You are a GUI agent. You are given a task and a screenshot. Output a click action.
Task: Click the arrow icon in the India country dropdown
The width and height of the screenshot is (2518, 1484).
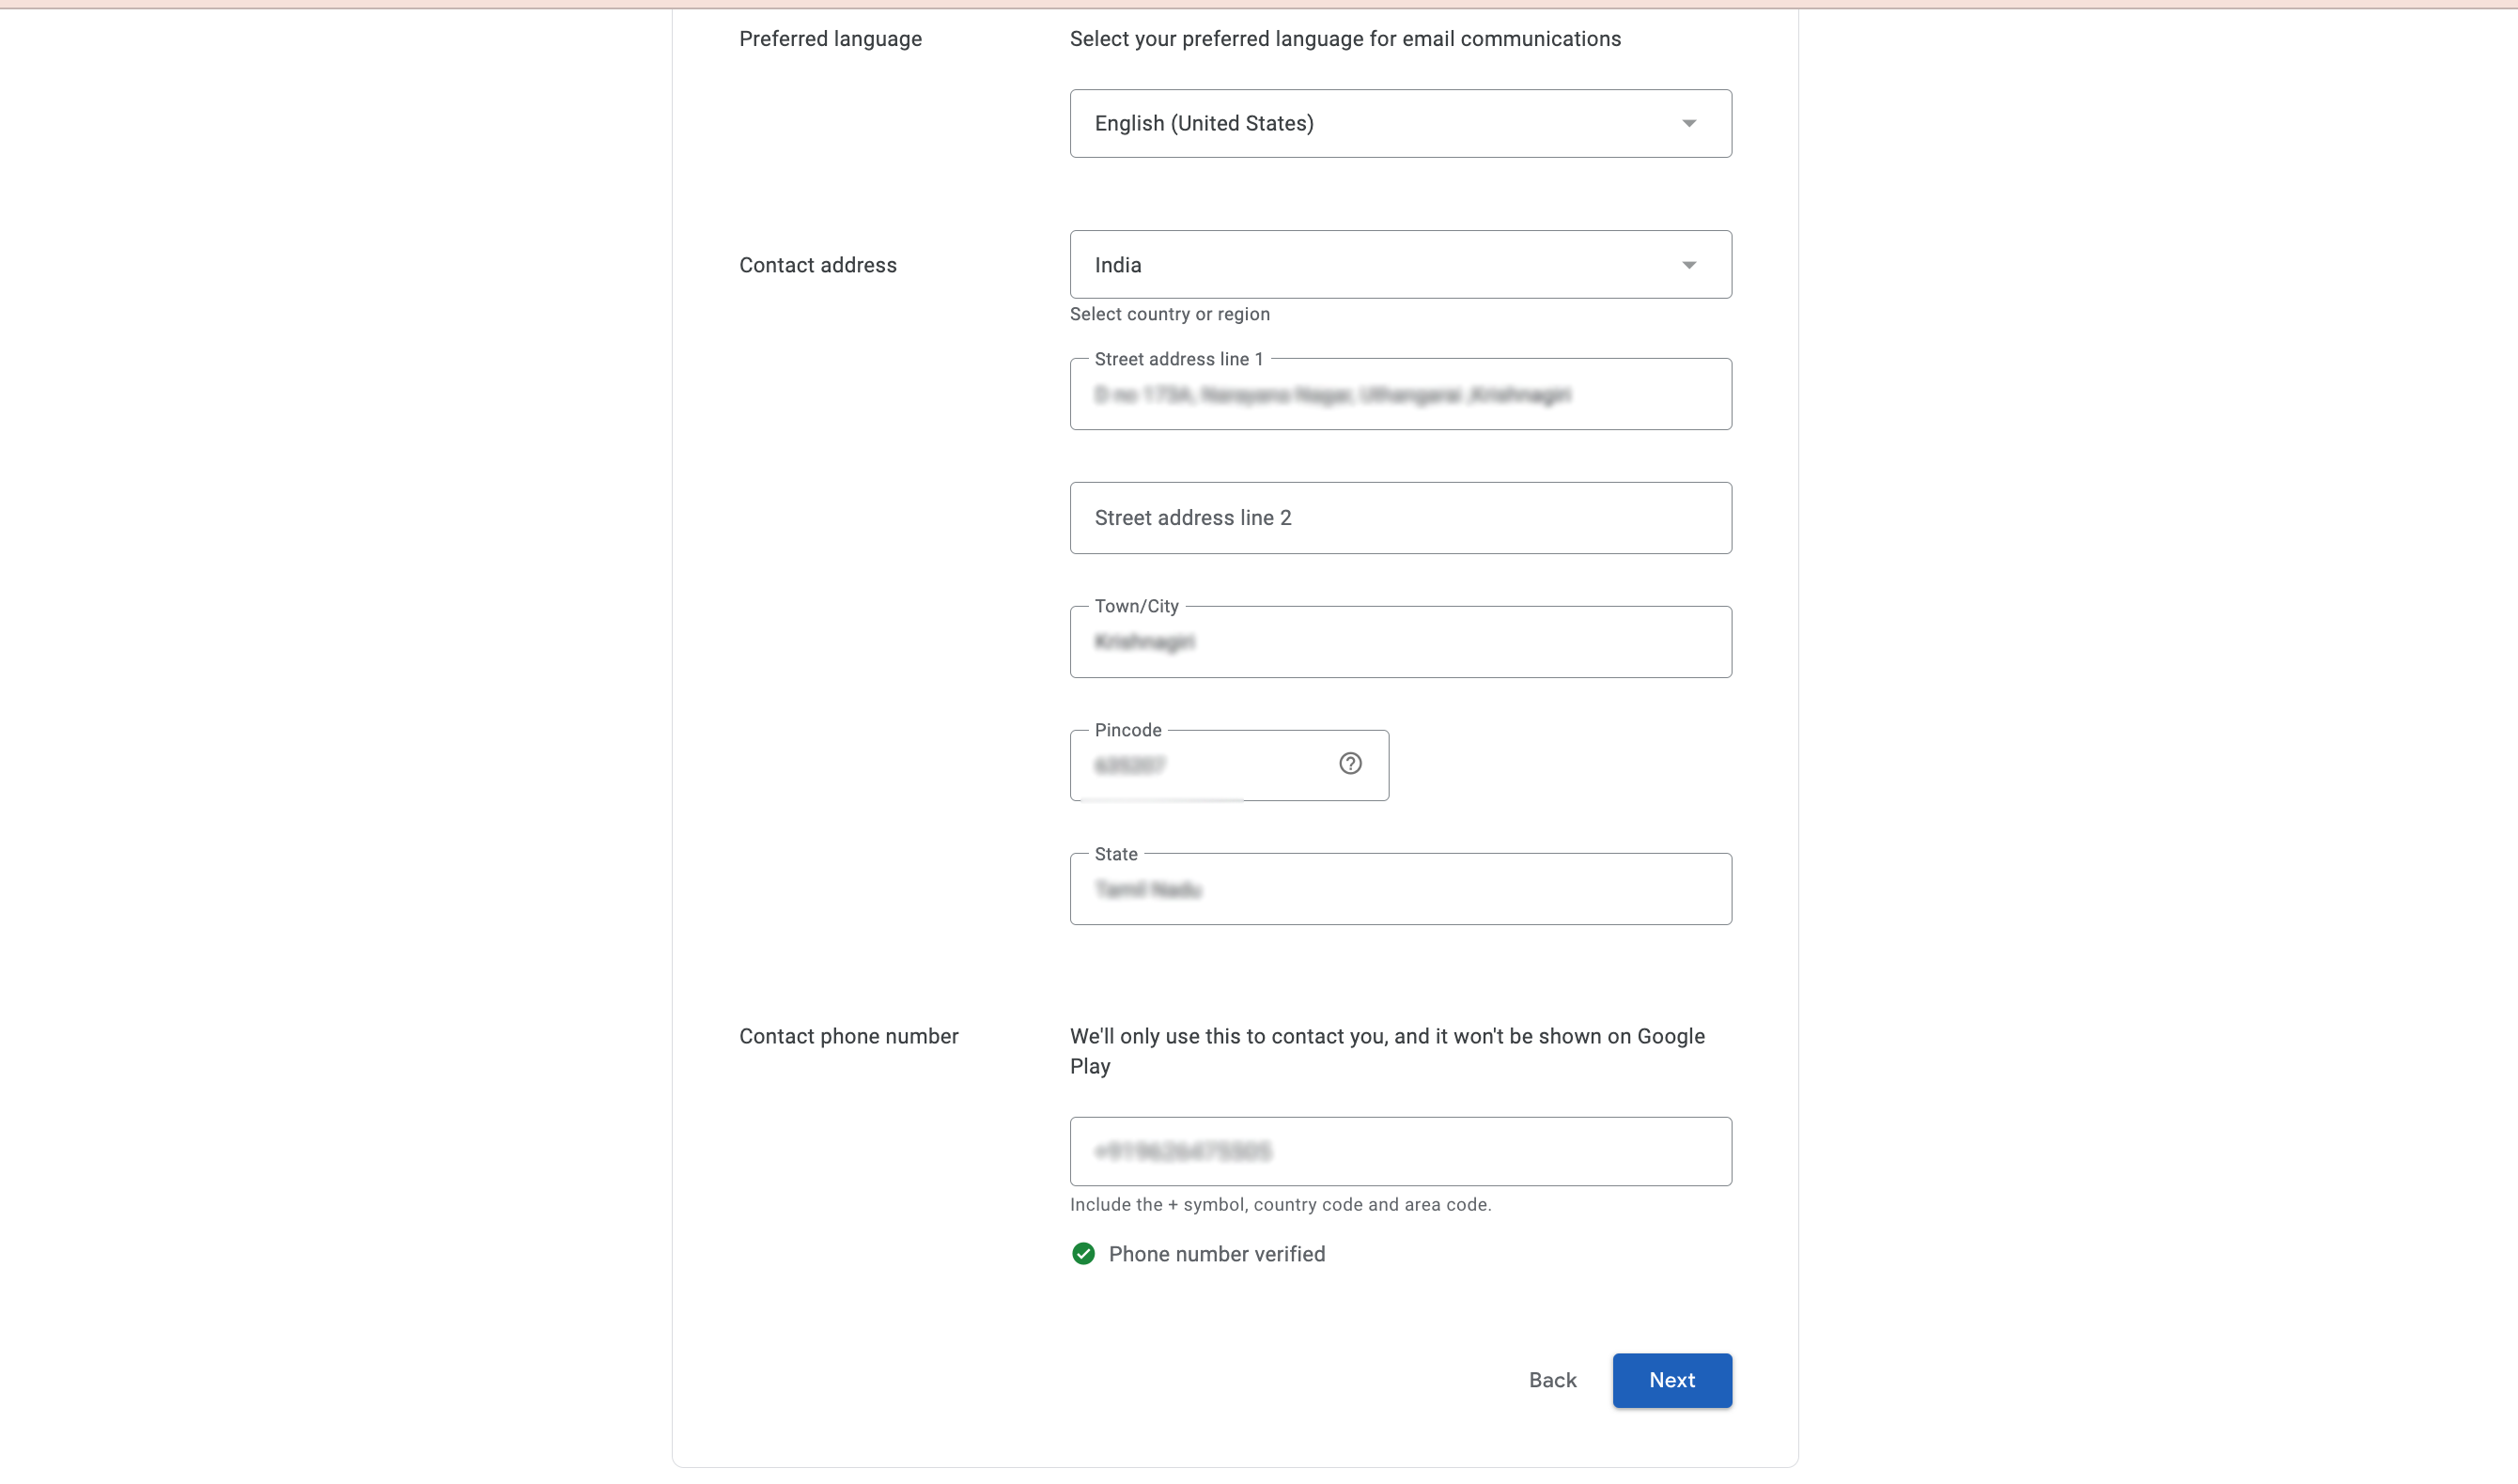coord(1688,265)
